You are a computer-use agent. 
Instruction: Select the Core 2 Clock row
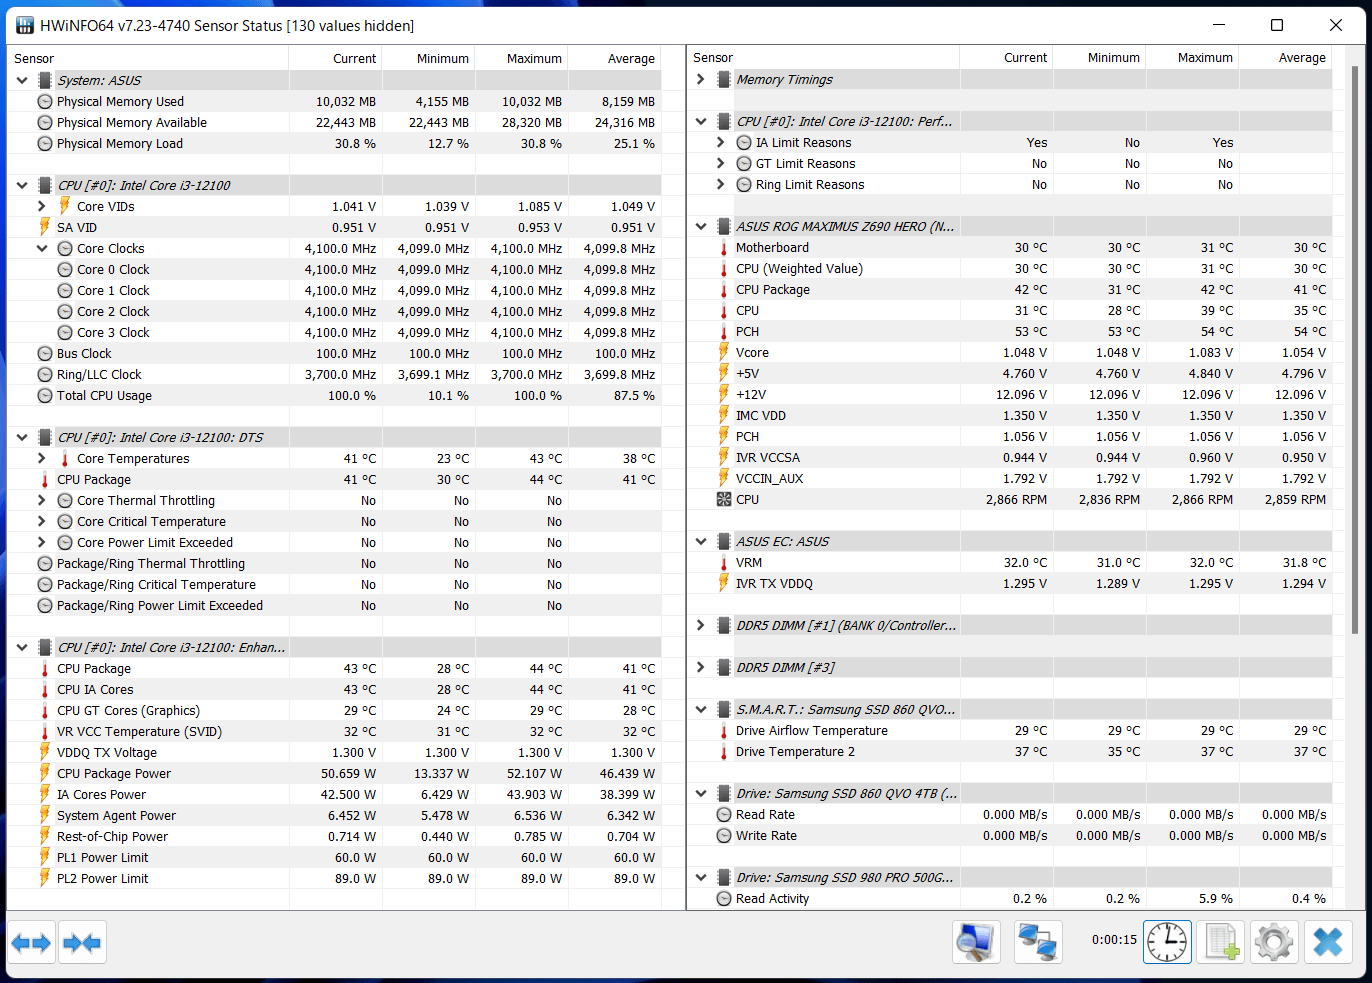pyautogui.click(x=335, y=311)
